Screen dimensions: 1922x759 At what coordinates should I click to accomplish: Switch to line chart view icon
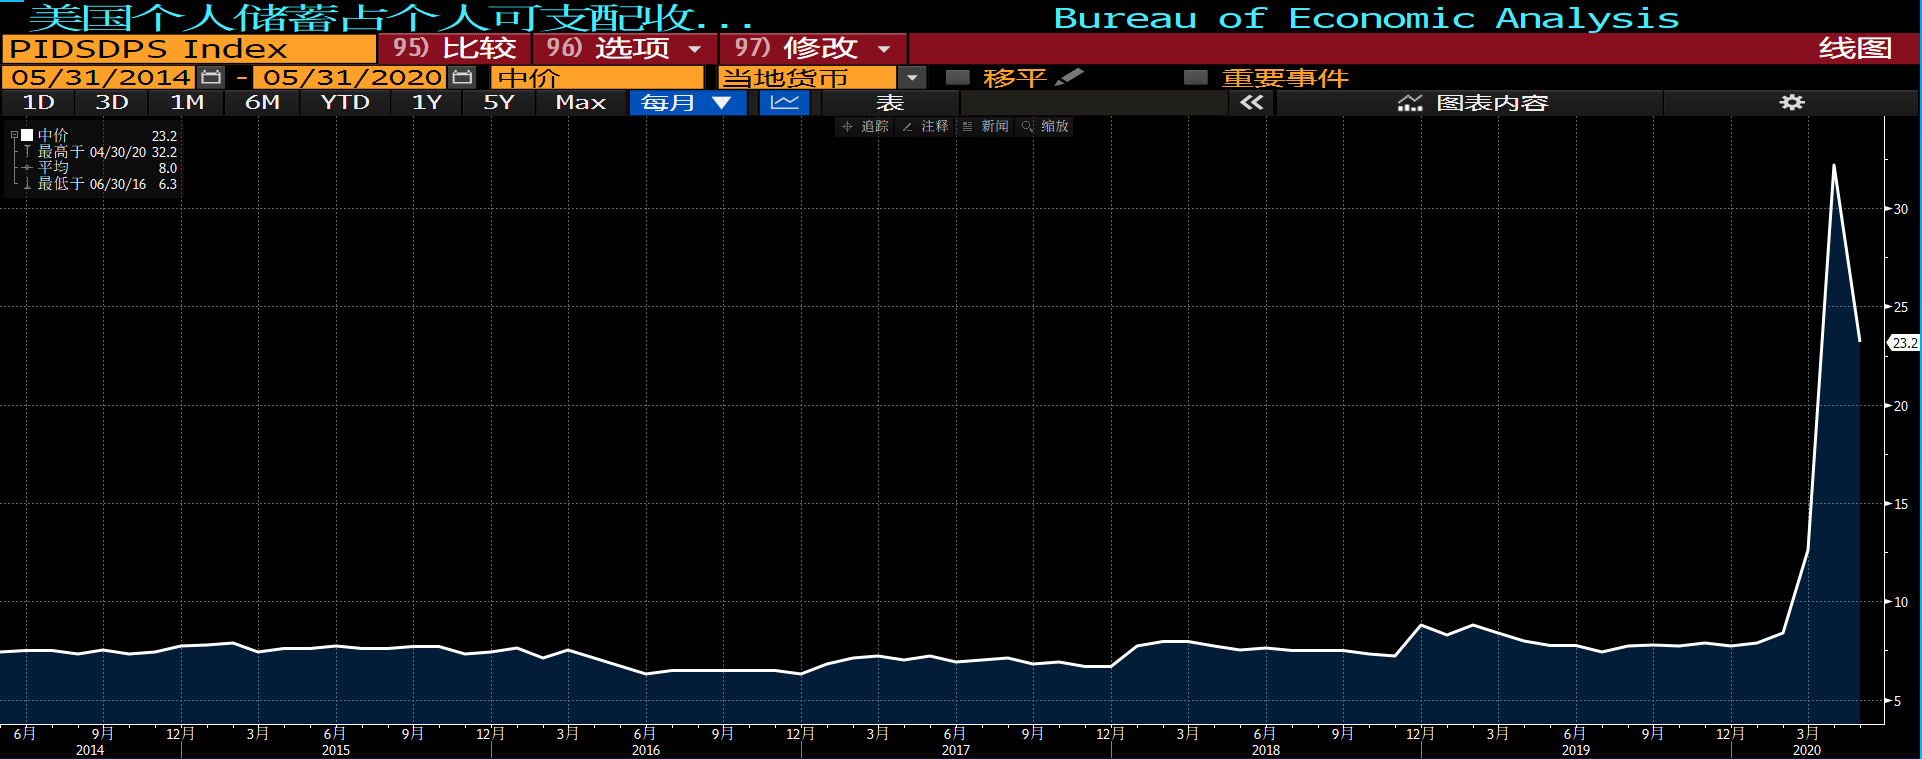[x=784, y=102]
